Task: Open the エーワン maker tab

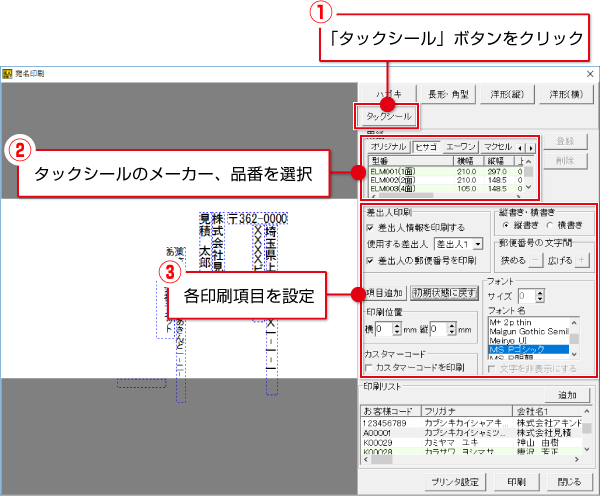Action: click(x=460, y=147)
